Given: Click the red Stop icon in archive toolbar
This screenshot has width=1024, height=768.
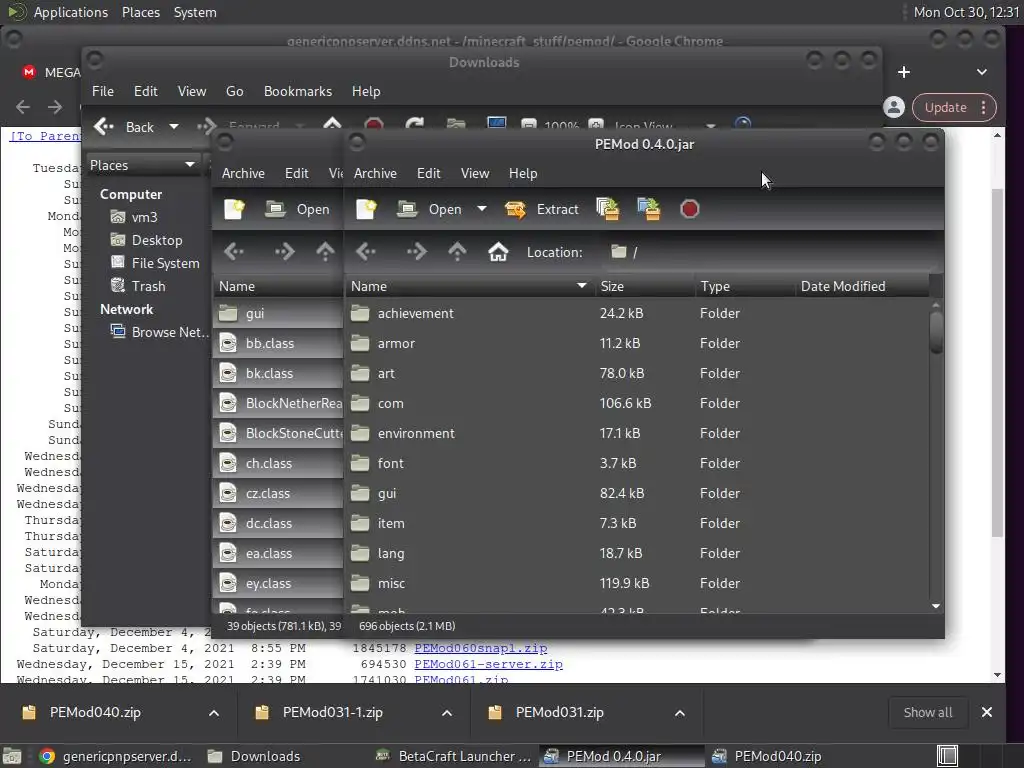Looking at the screenshot, I should point(690,209).
